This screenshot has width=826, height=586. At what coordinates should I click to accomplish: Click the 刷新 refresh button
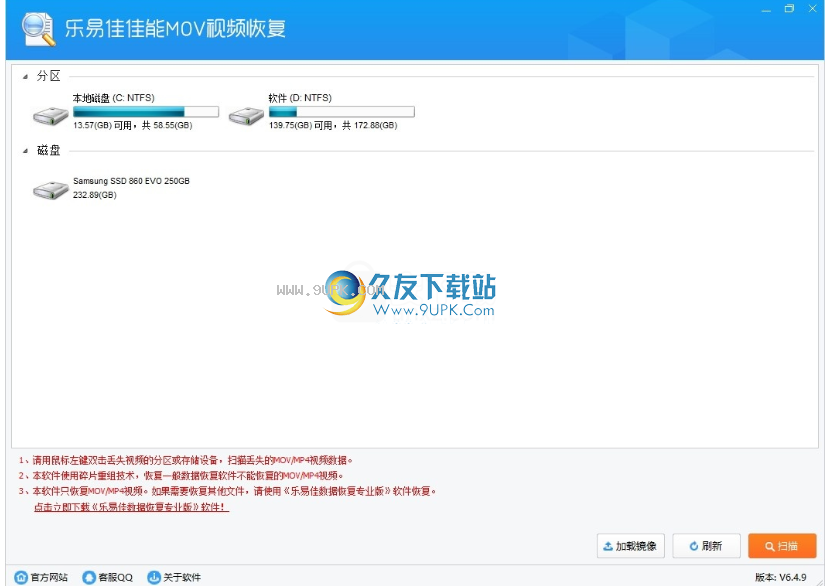[x=706, y=546]
